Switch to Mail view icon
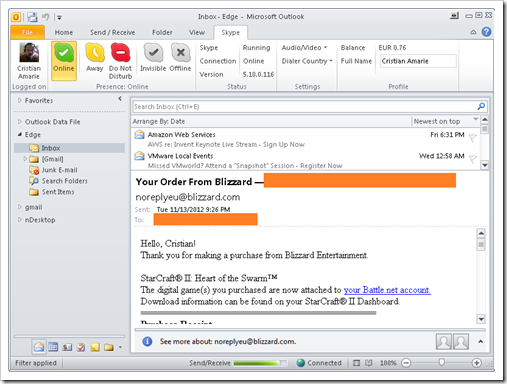The image size is (507, 384). pos(39,347)
